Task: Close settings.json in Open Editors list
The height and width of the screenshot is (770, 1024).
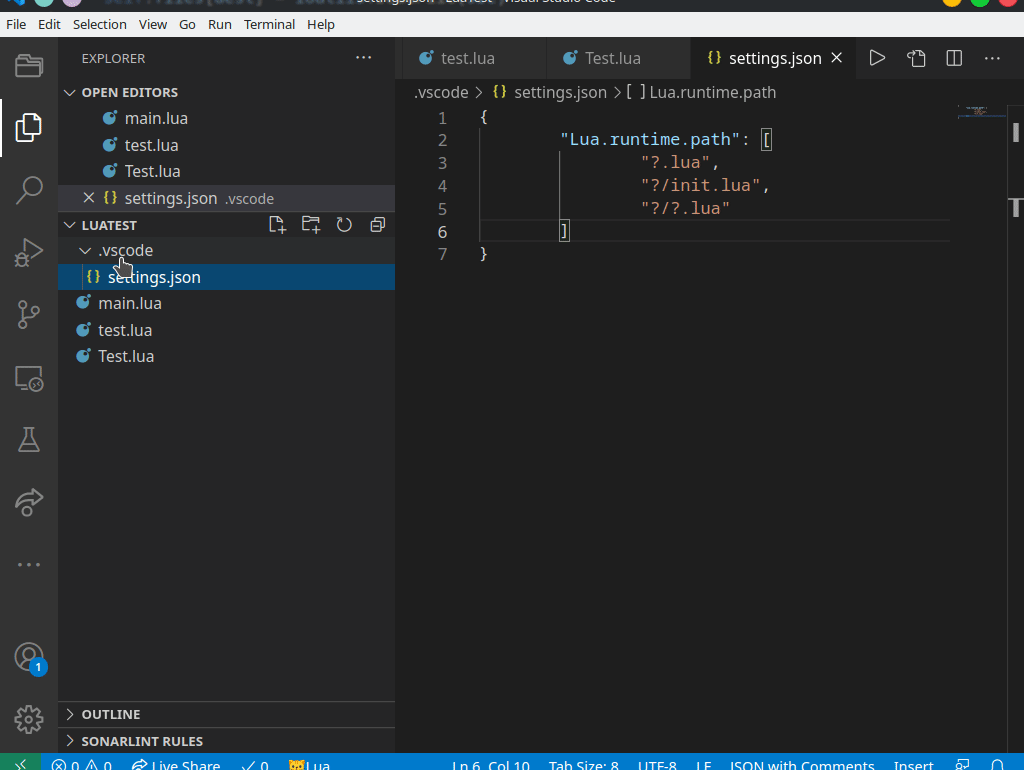Action: click(x=89, y=198)
